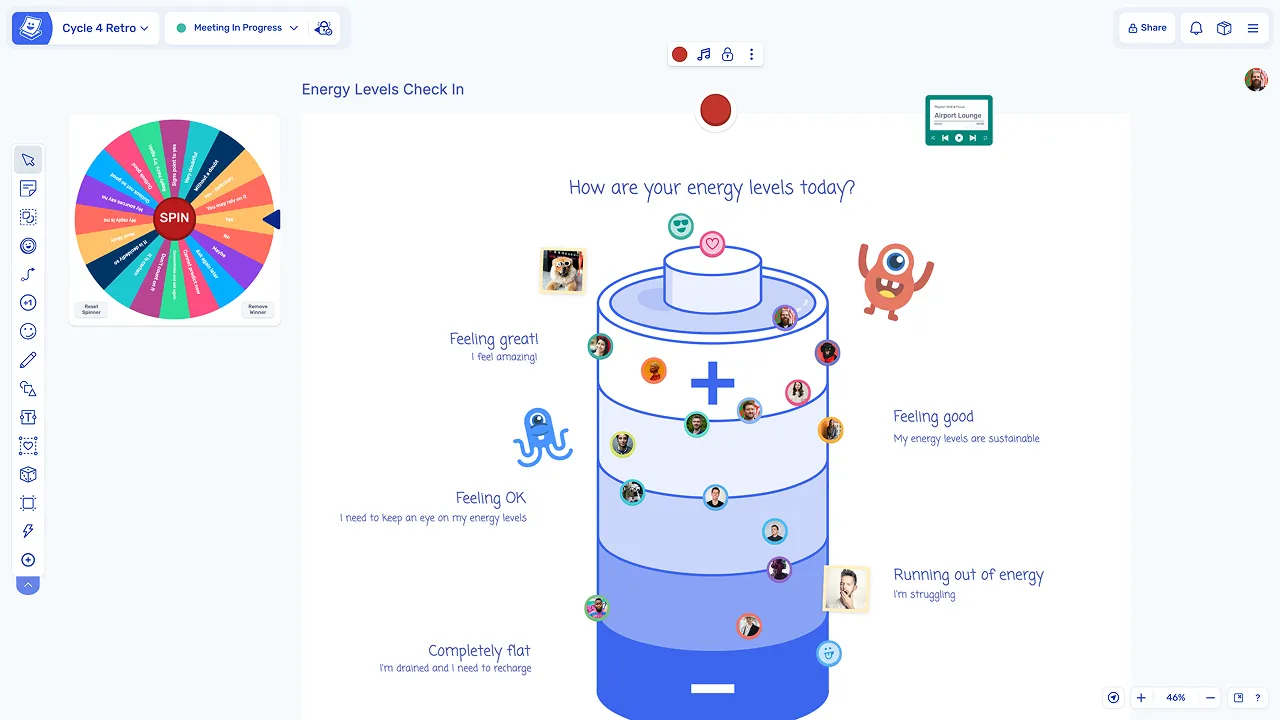Viewport: 1280px width, 720px height.
Task: Select the pencil drawing tool
Action: tap(28, 360)
